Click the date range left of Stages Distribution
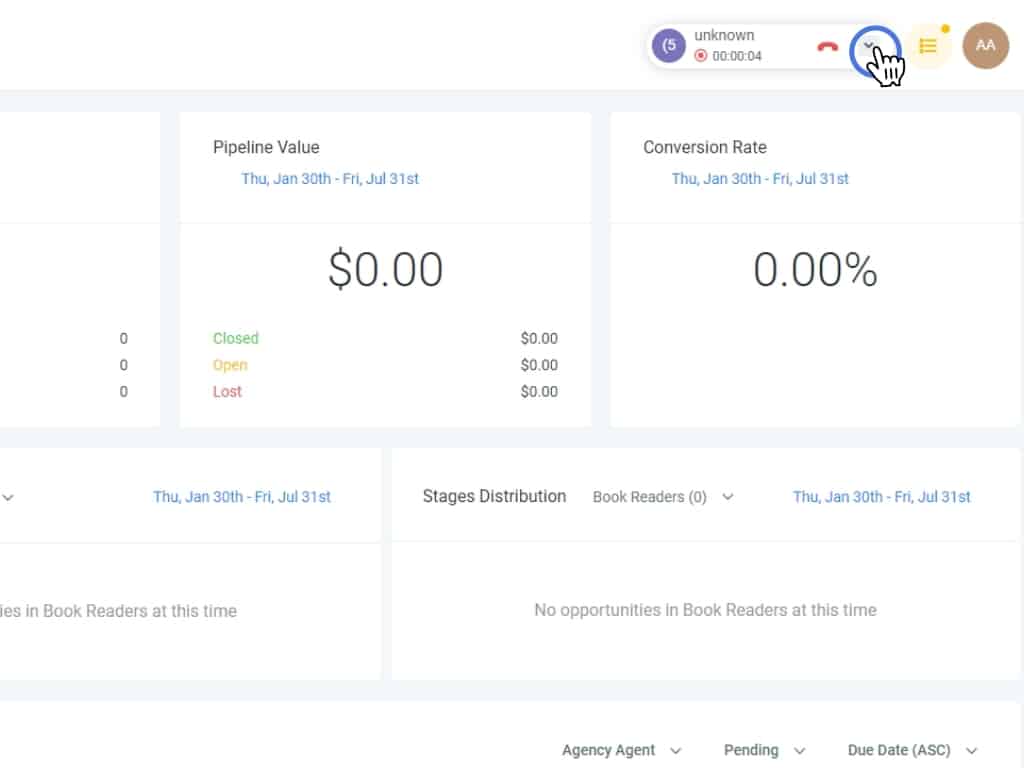 click(x=242, y=497)
